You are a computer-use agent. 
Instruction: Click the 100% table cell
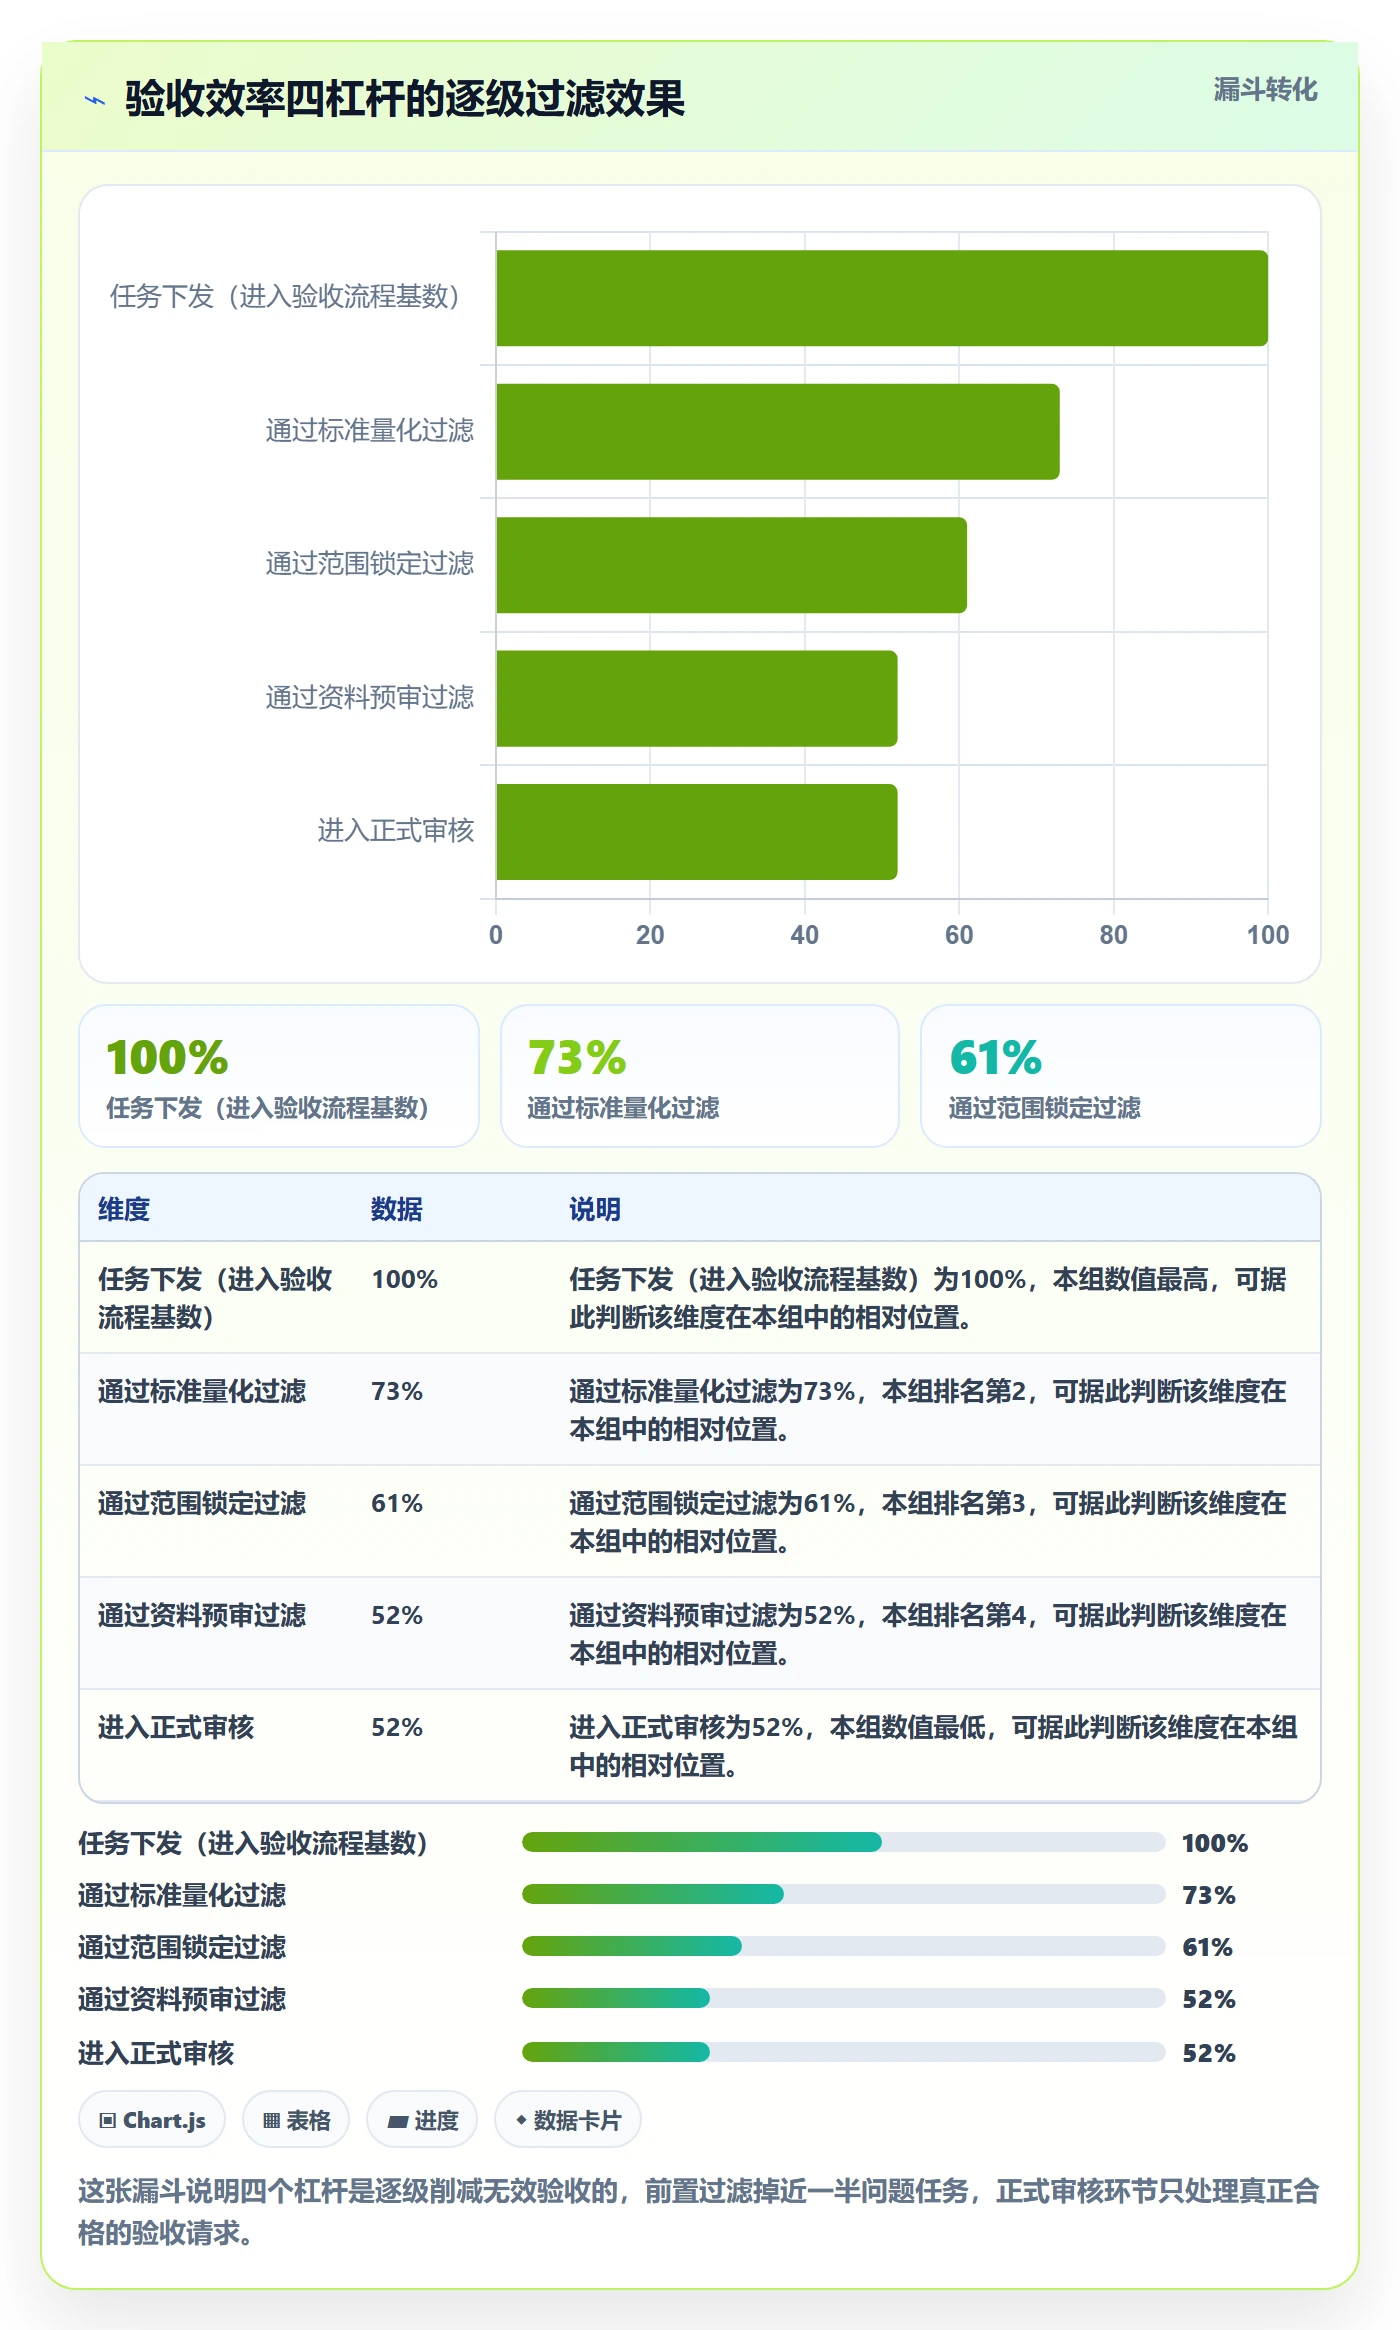point(405,1279)
